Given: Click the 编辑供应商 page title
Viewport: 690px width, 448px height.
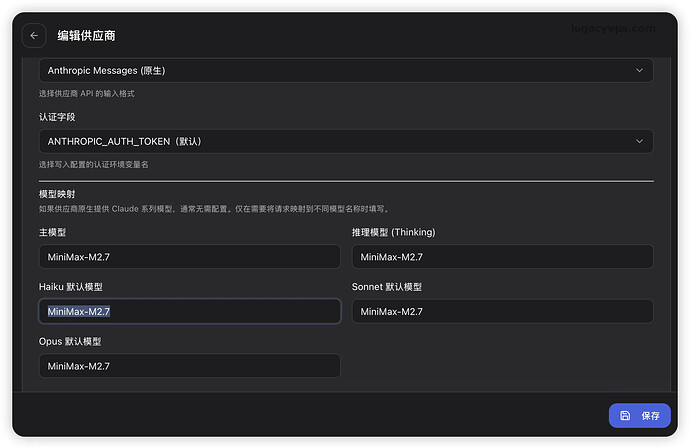Looking at the screenshot, I should 86,36.
